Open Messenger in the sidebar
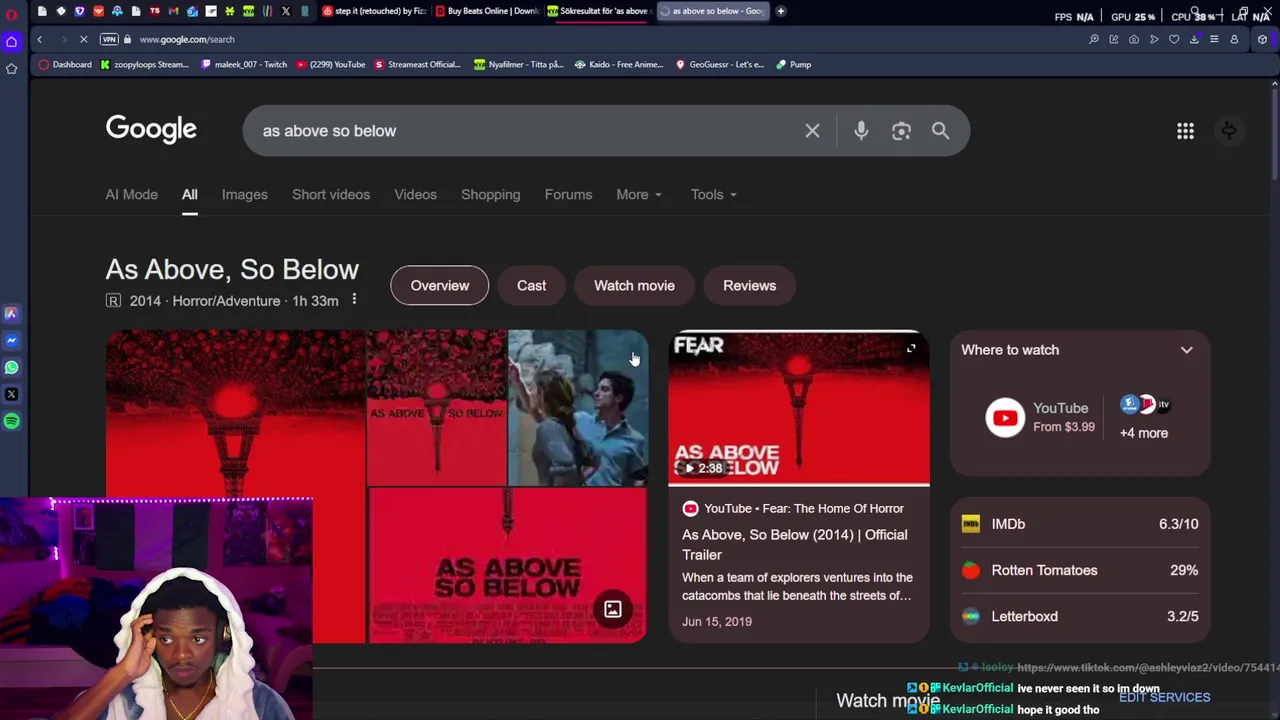1280x720 pixels. tap(12, 341)
